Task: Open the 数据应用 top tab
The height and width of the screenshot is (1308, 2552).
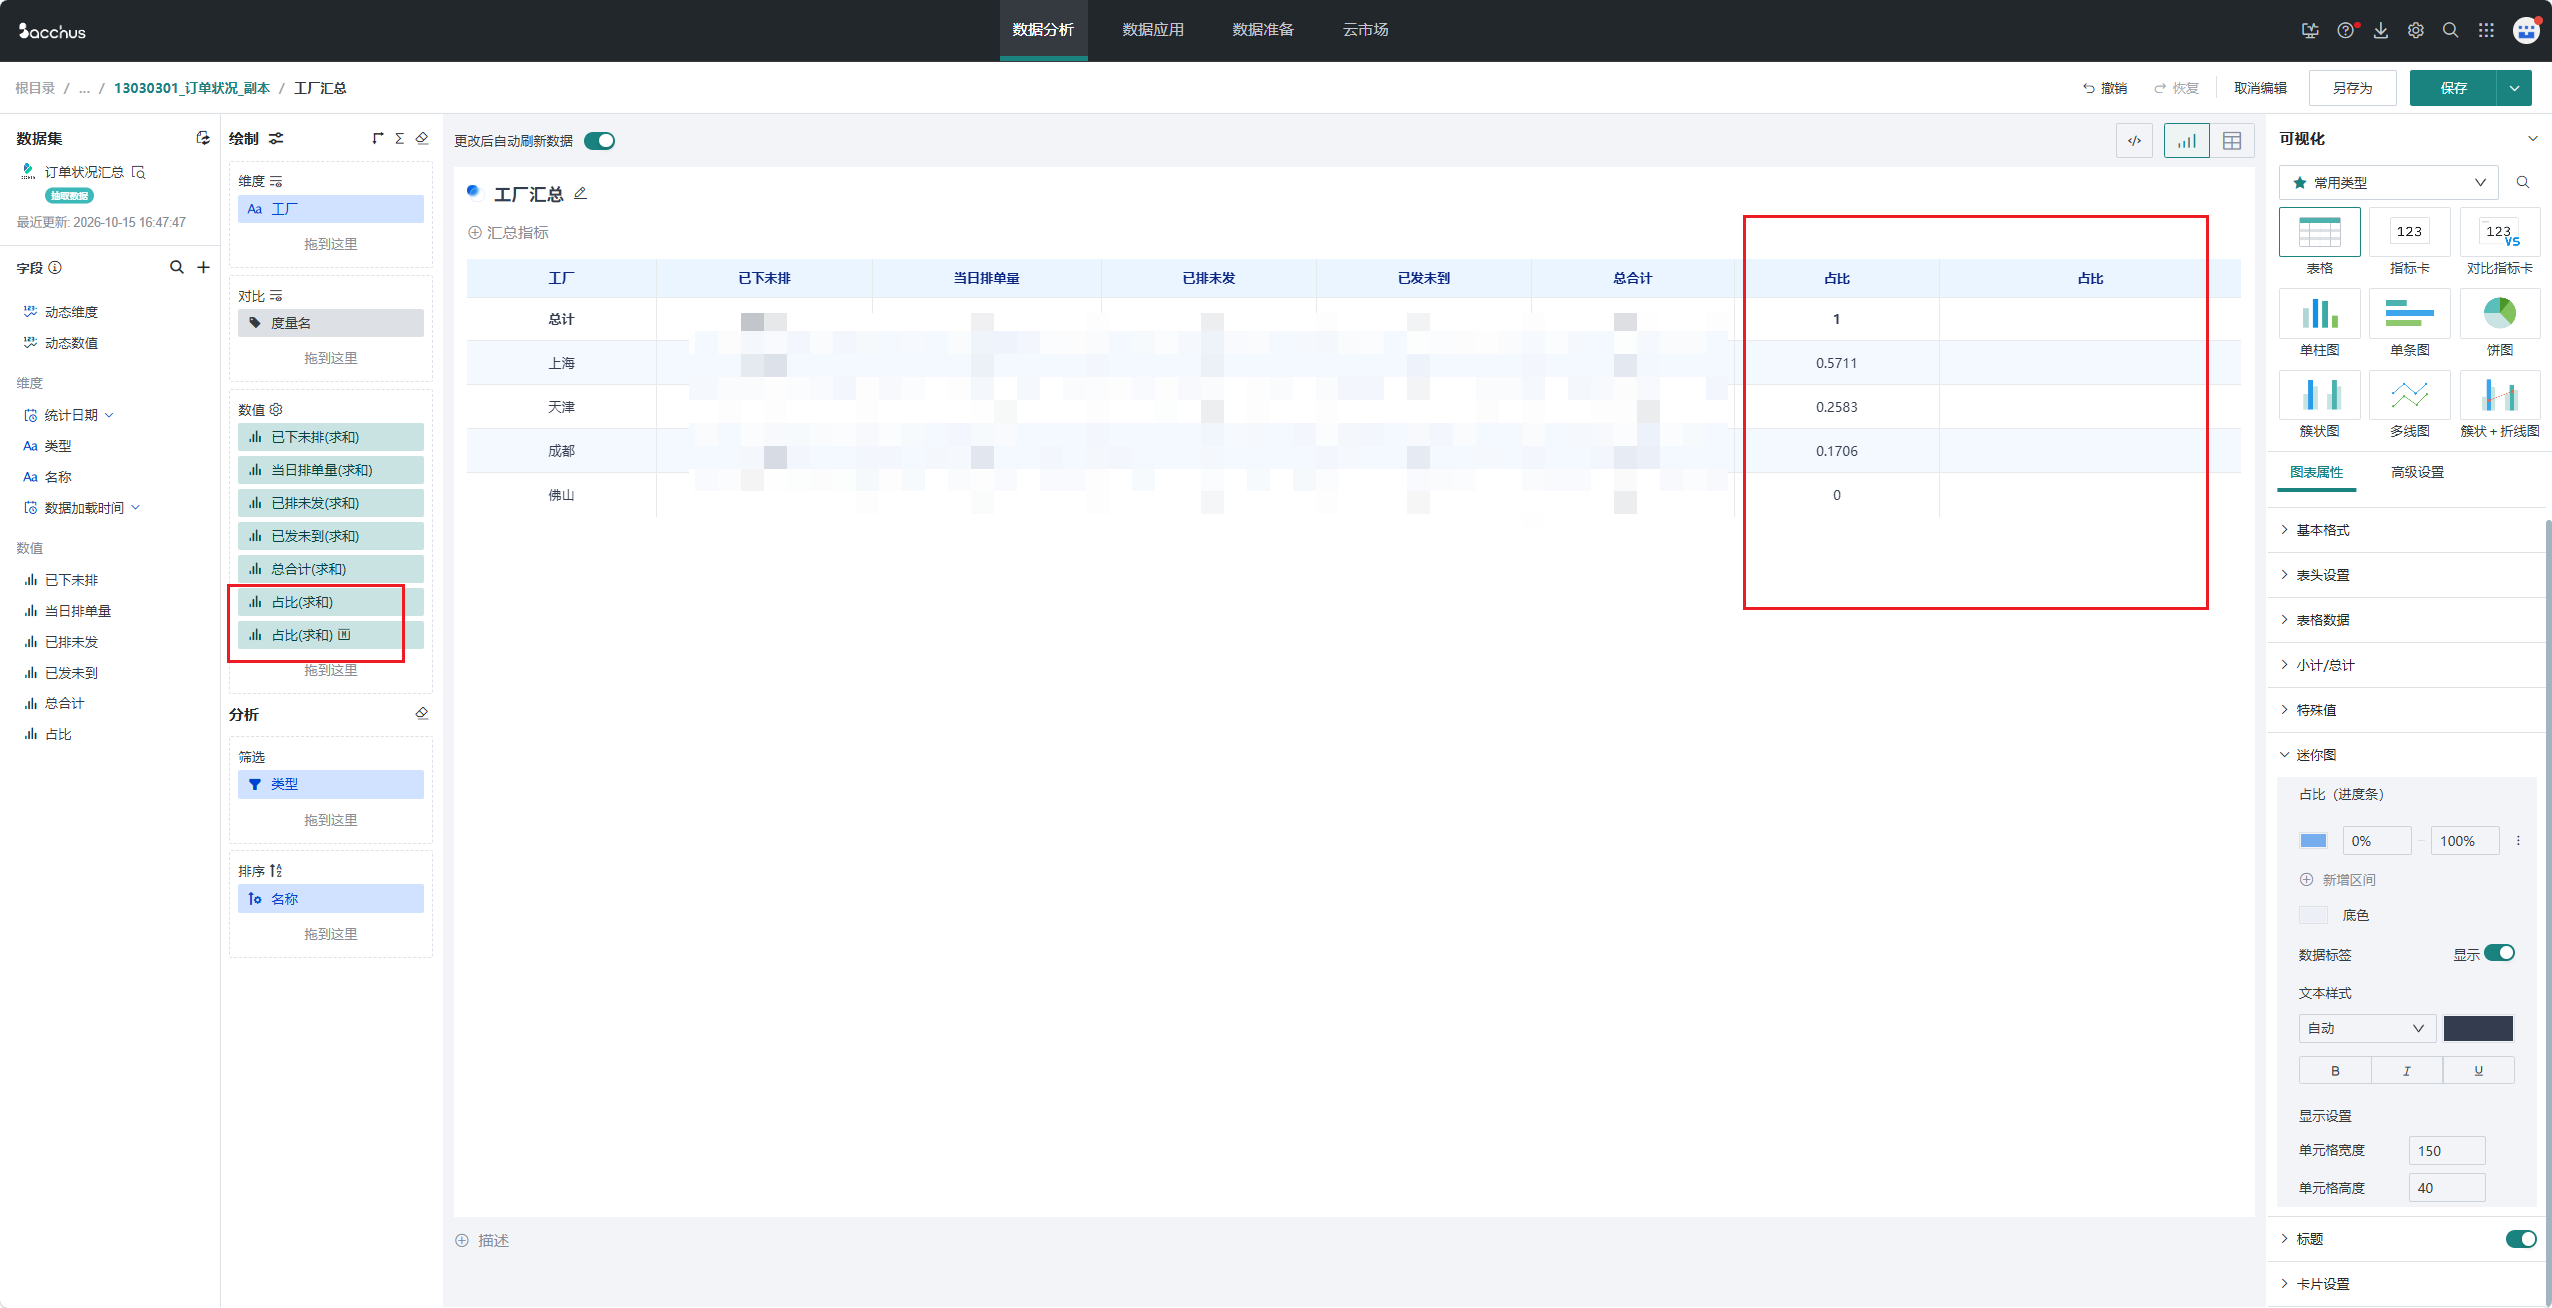Action: tap(1153, 30)
